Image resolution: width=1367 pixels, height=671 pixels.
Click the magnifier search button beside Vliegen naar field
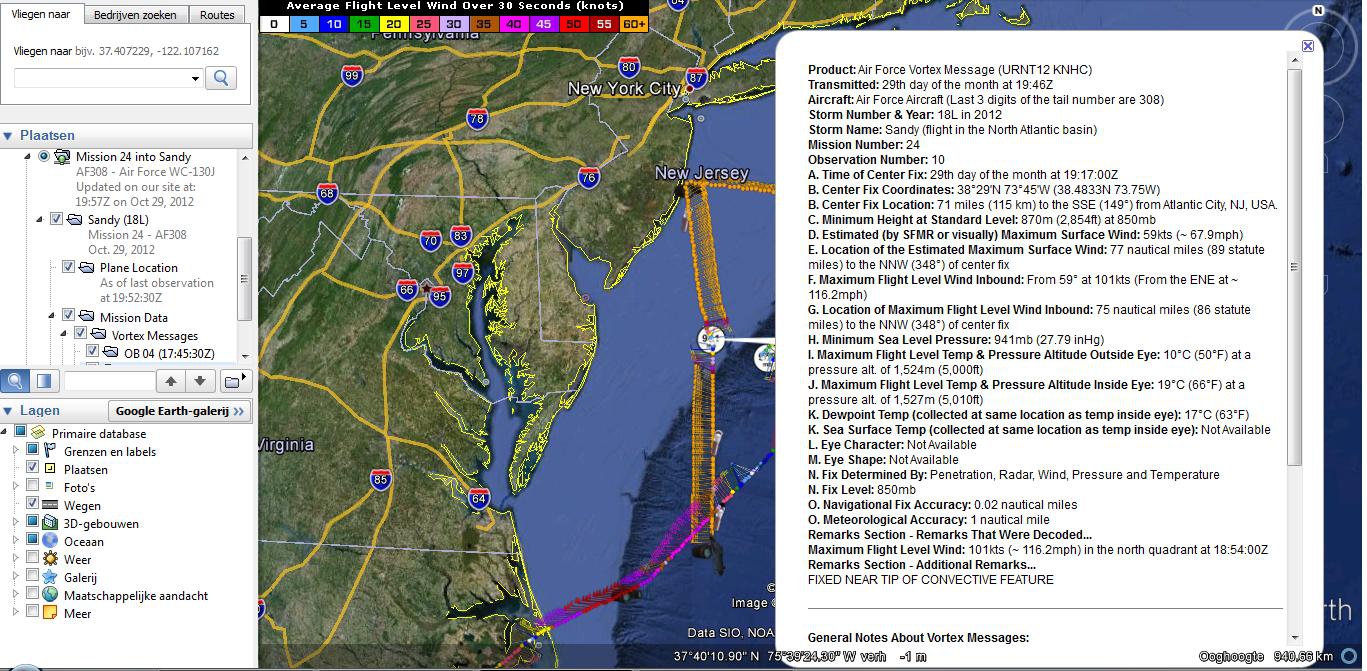click(x=221, y=78)
